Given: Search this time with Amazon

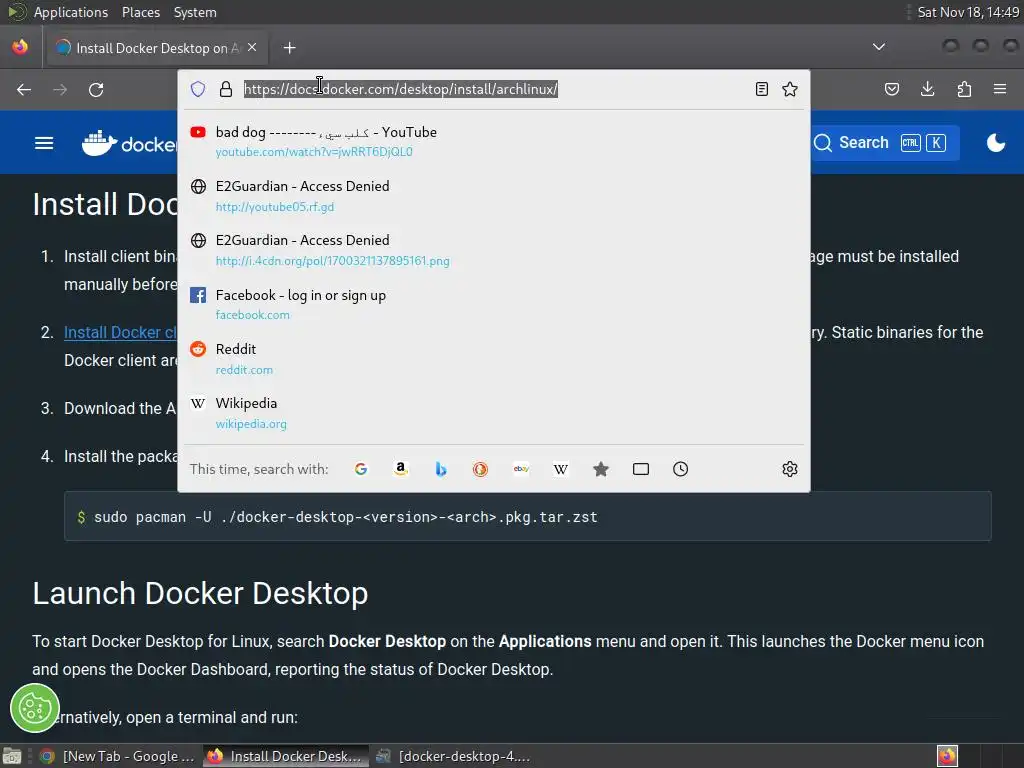Looking at the screenshot, I should (401, 469).
